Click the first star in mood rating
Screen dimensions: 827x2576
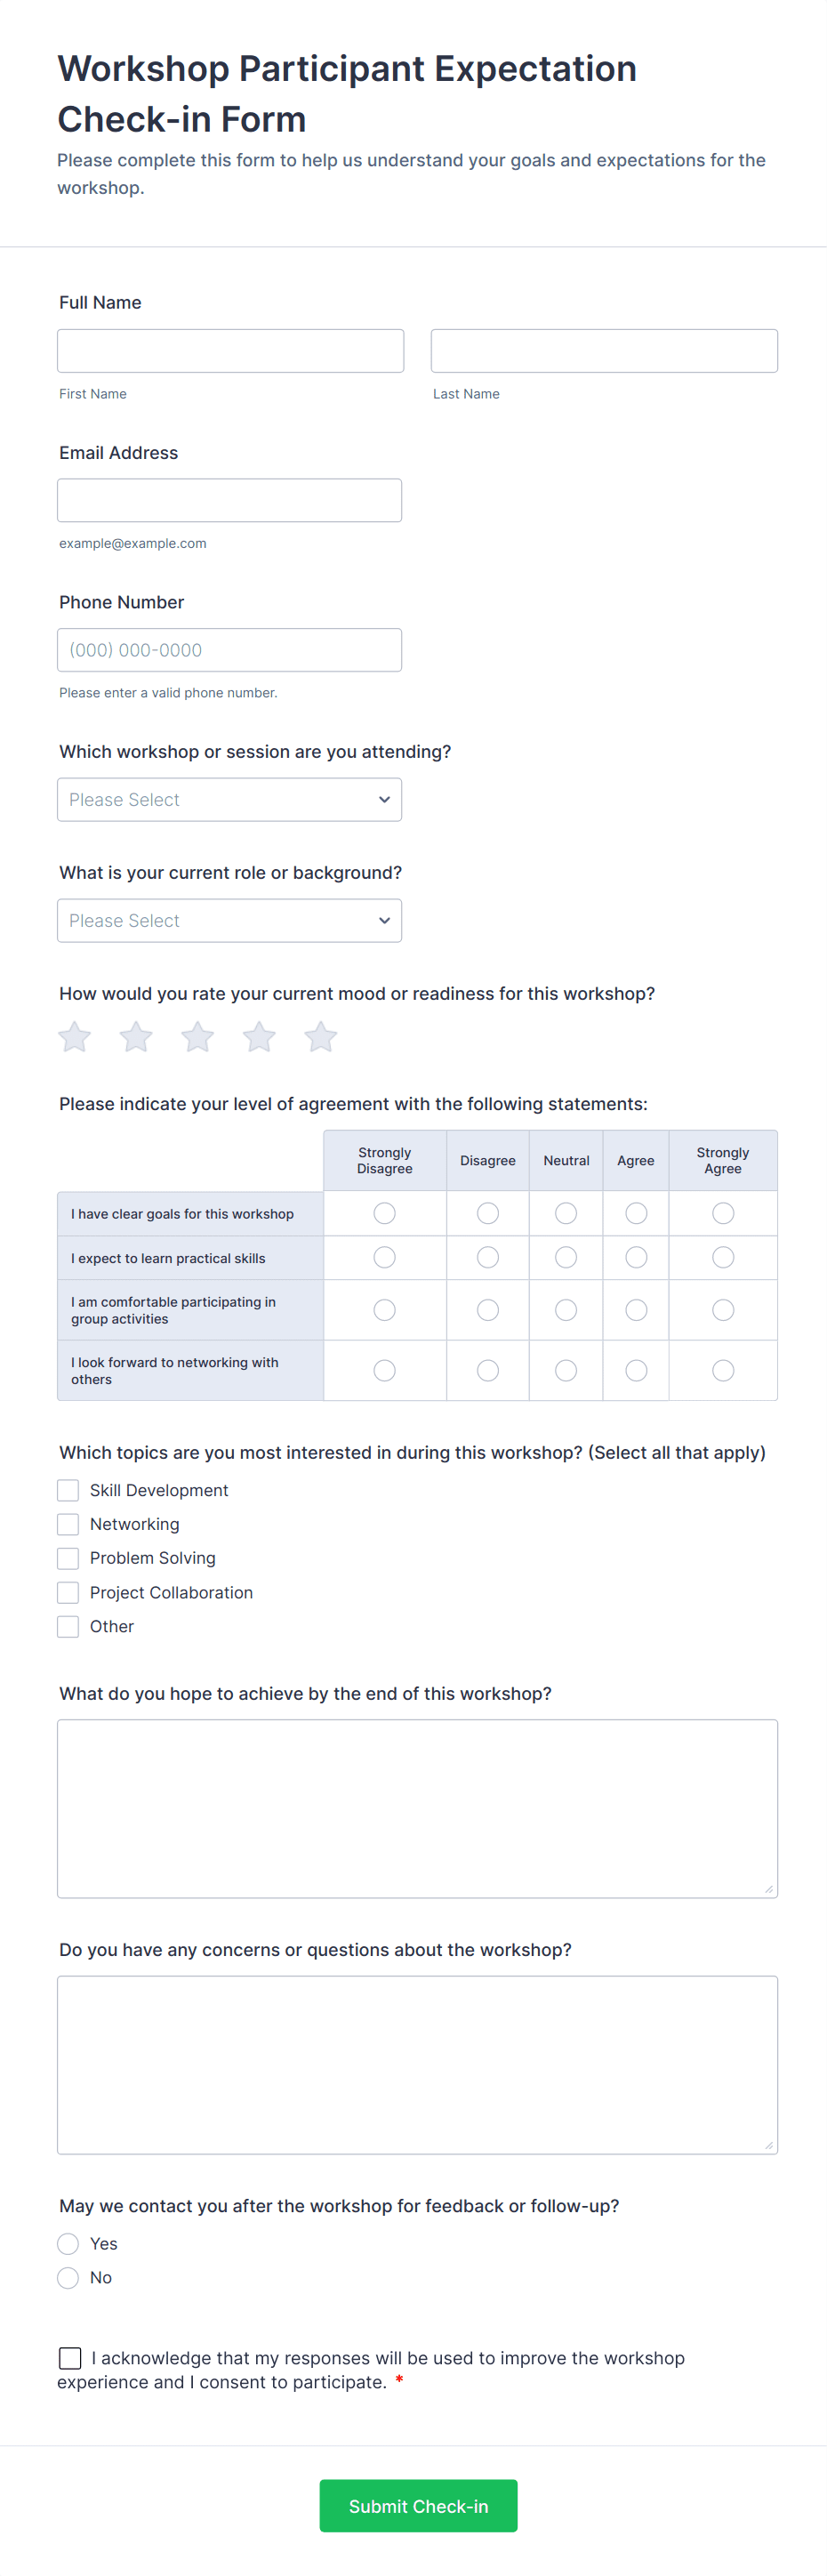[75, 1037]
